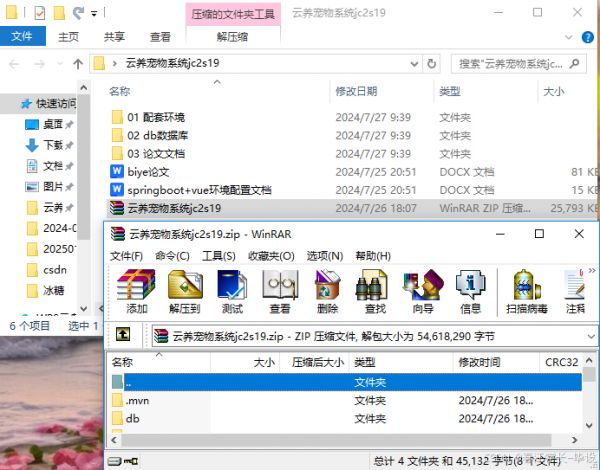600x470 pixels.
Task: Click quick access toolbar new folder icon
Action: [59, 13]
